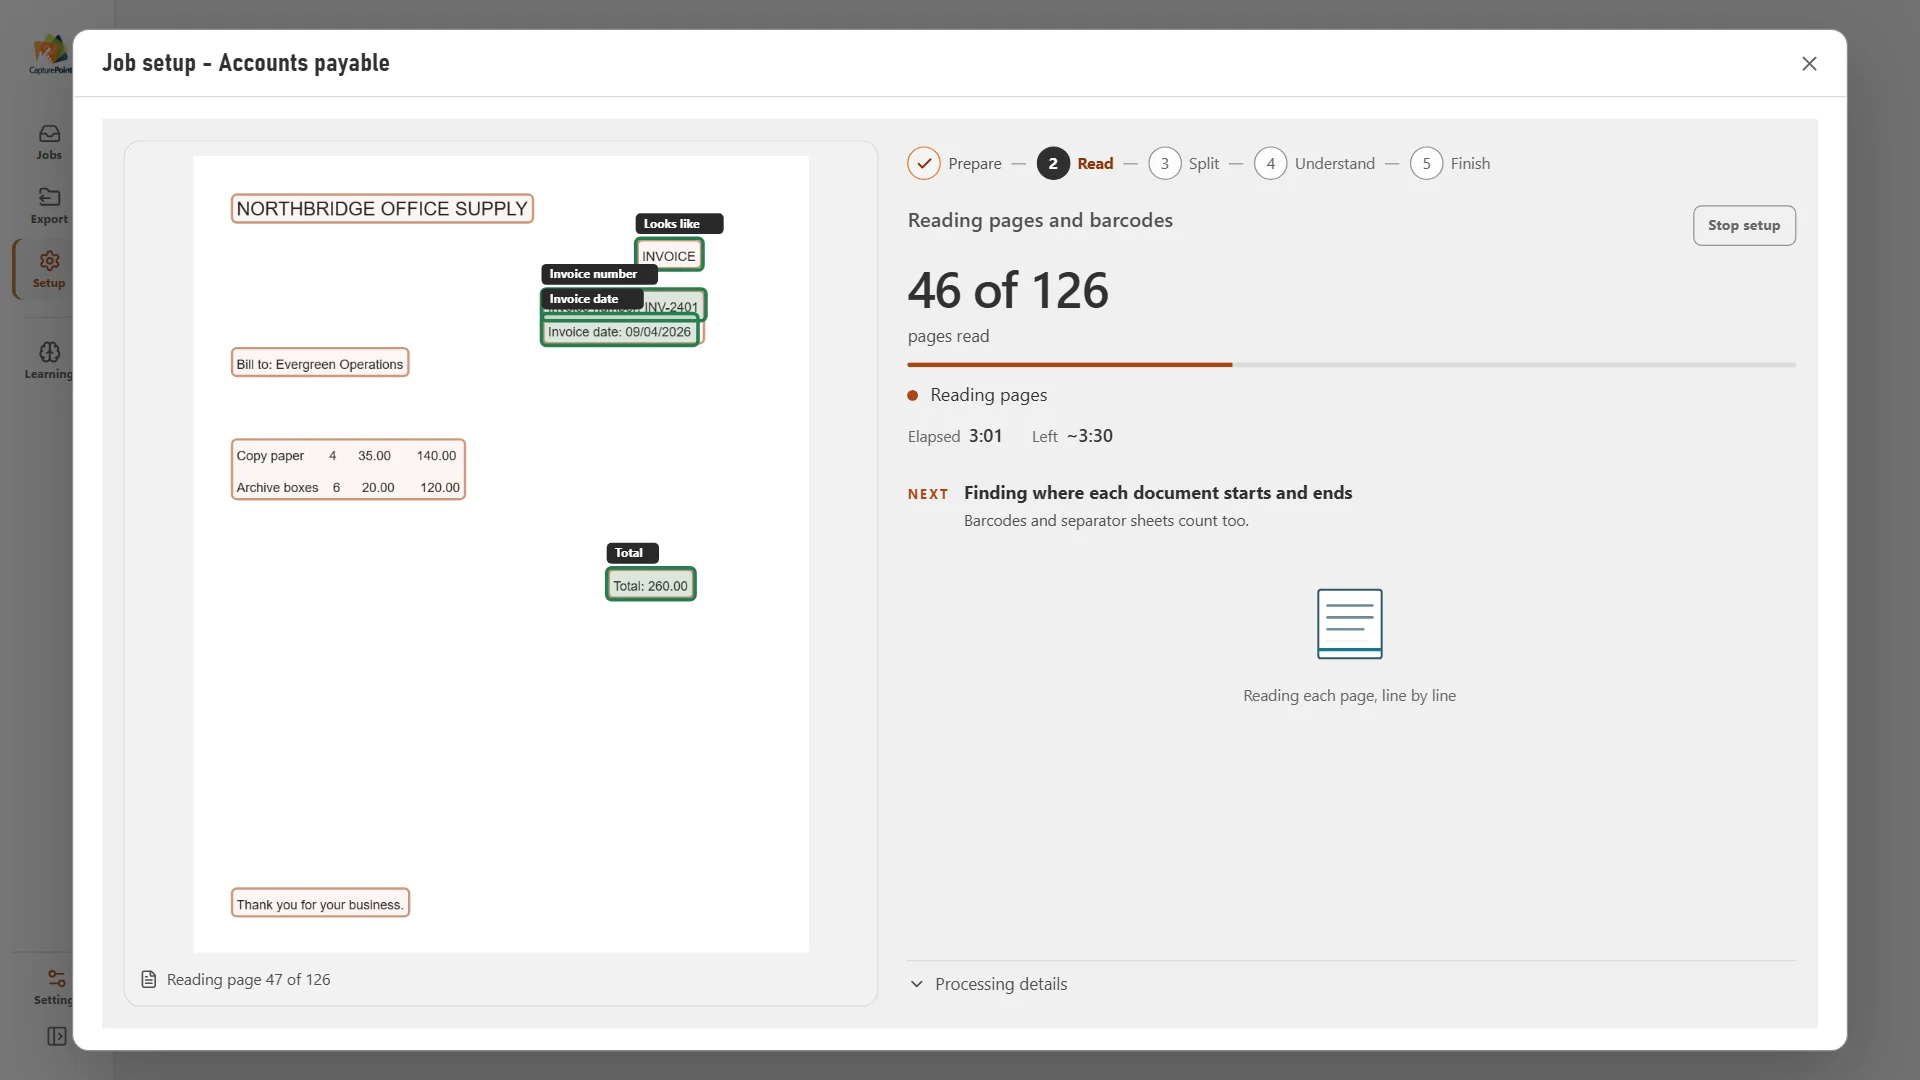Select the Setup gear icon
Image resolution: width=1920 pixels, height=1080 pixels.
(x=49, y=261)
